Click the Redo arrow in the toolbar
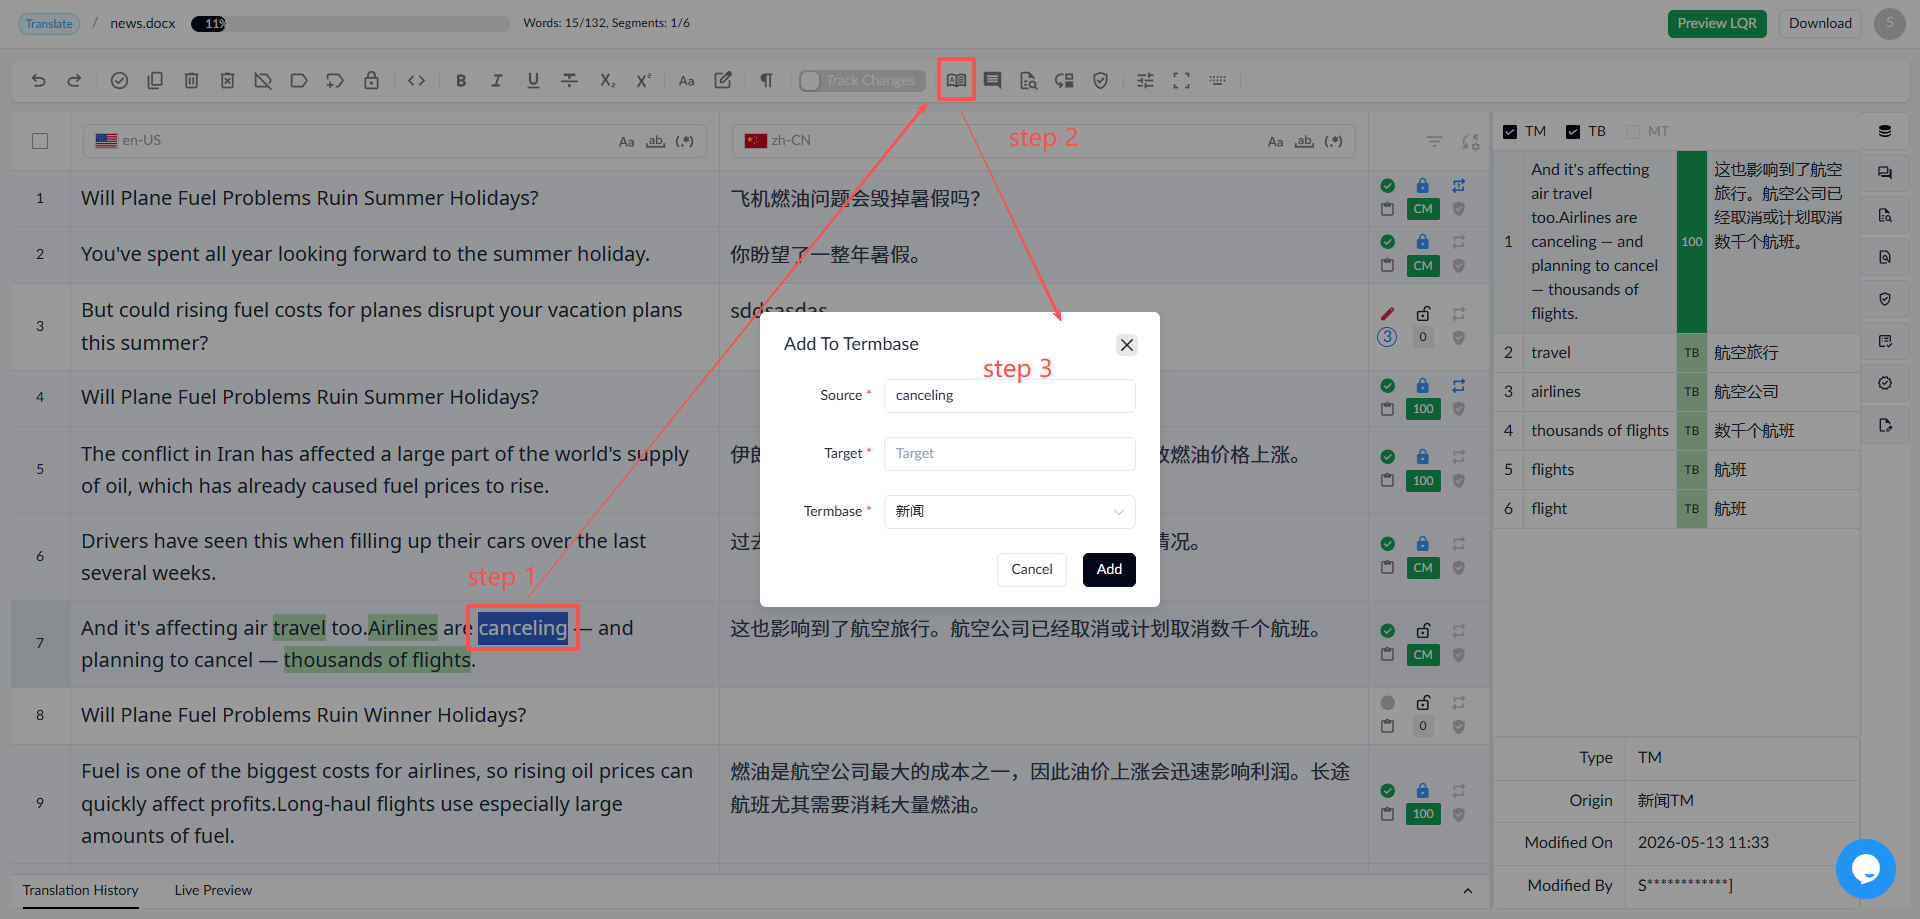Screen dimensions: 1920x919 click(74, 80)
